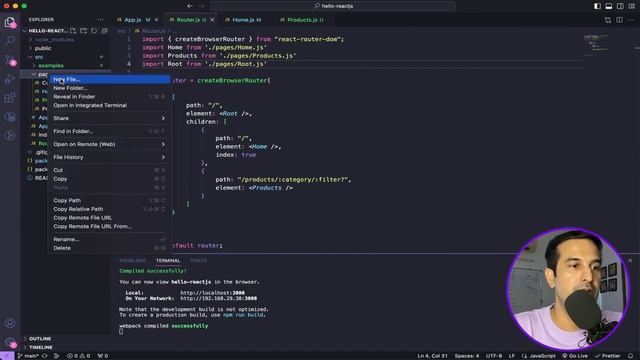
Task: Click errors and warnings count in status bar
Action: pyautogui.click(x=78, y=356)
